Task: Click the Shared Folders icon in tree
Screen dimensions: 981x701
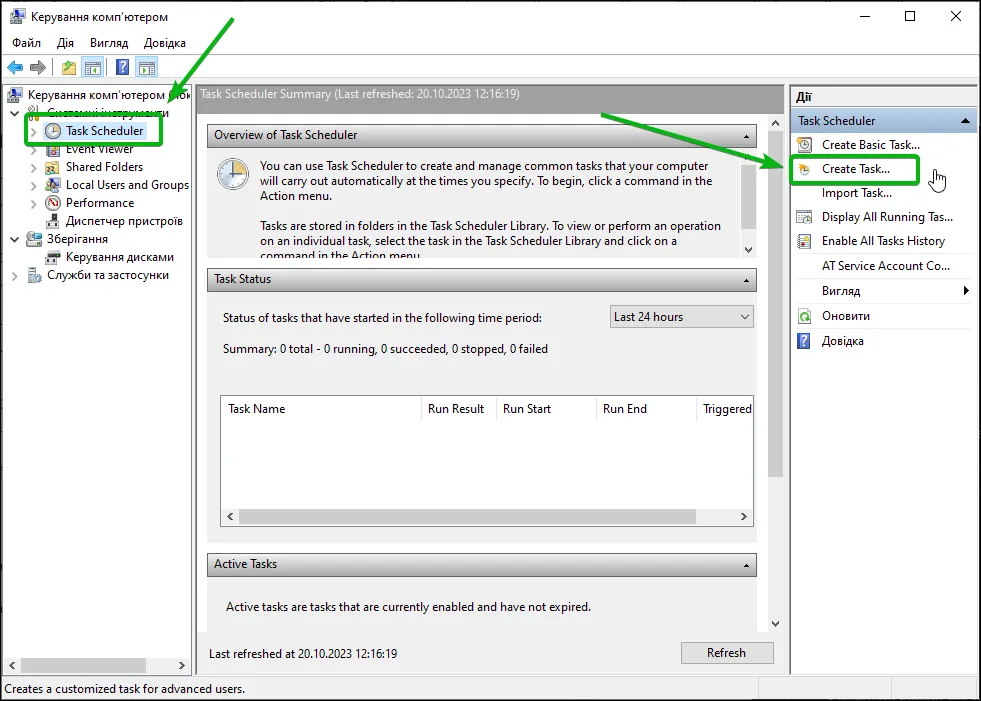Action: [x=53, y=167]
